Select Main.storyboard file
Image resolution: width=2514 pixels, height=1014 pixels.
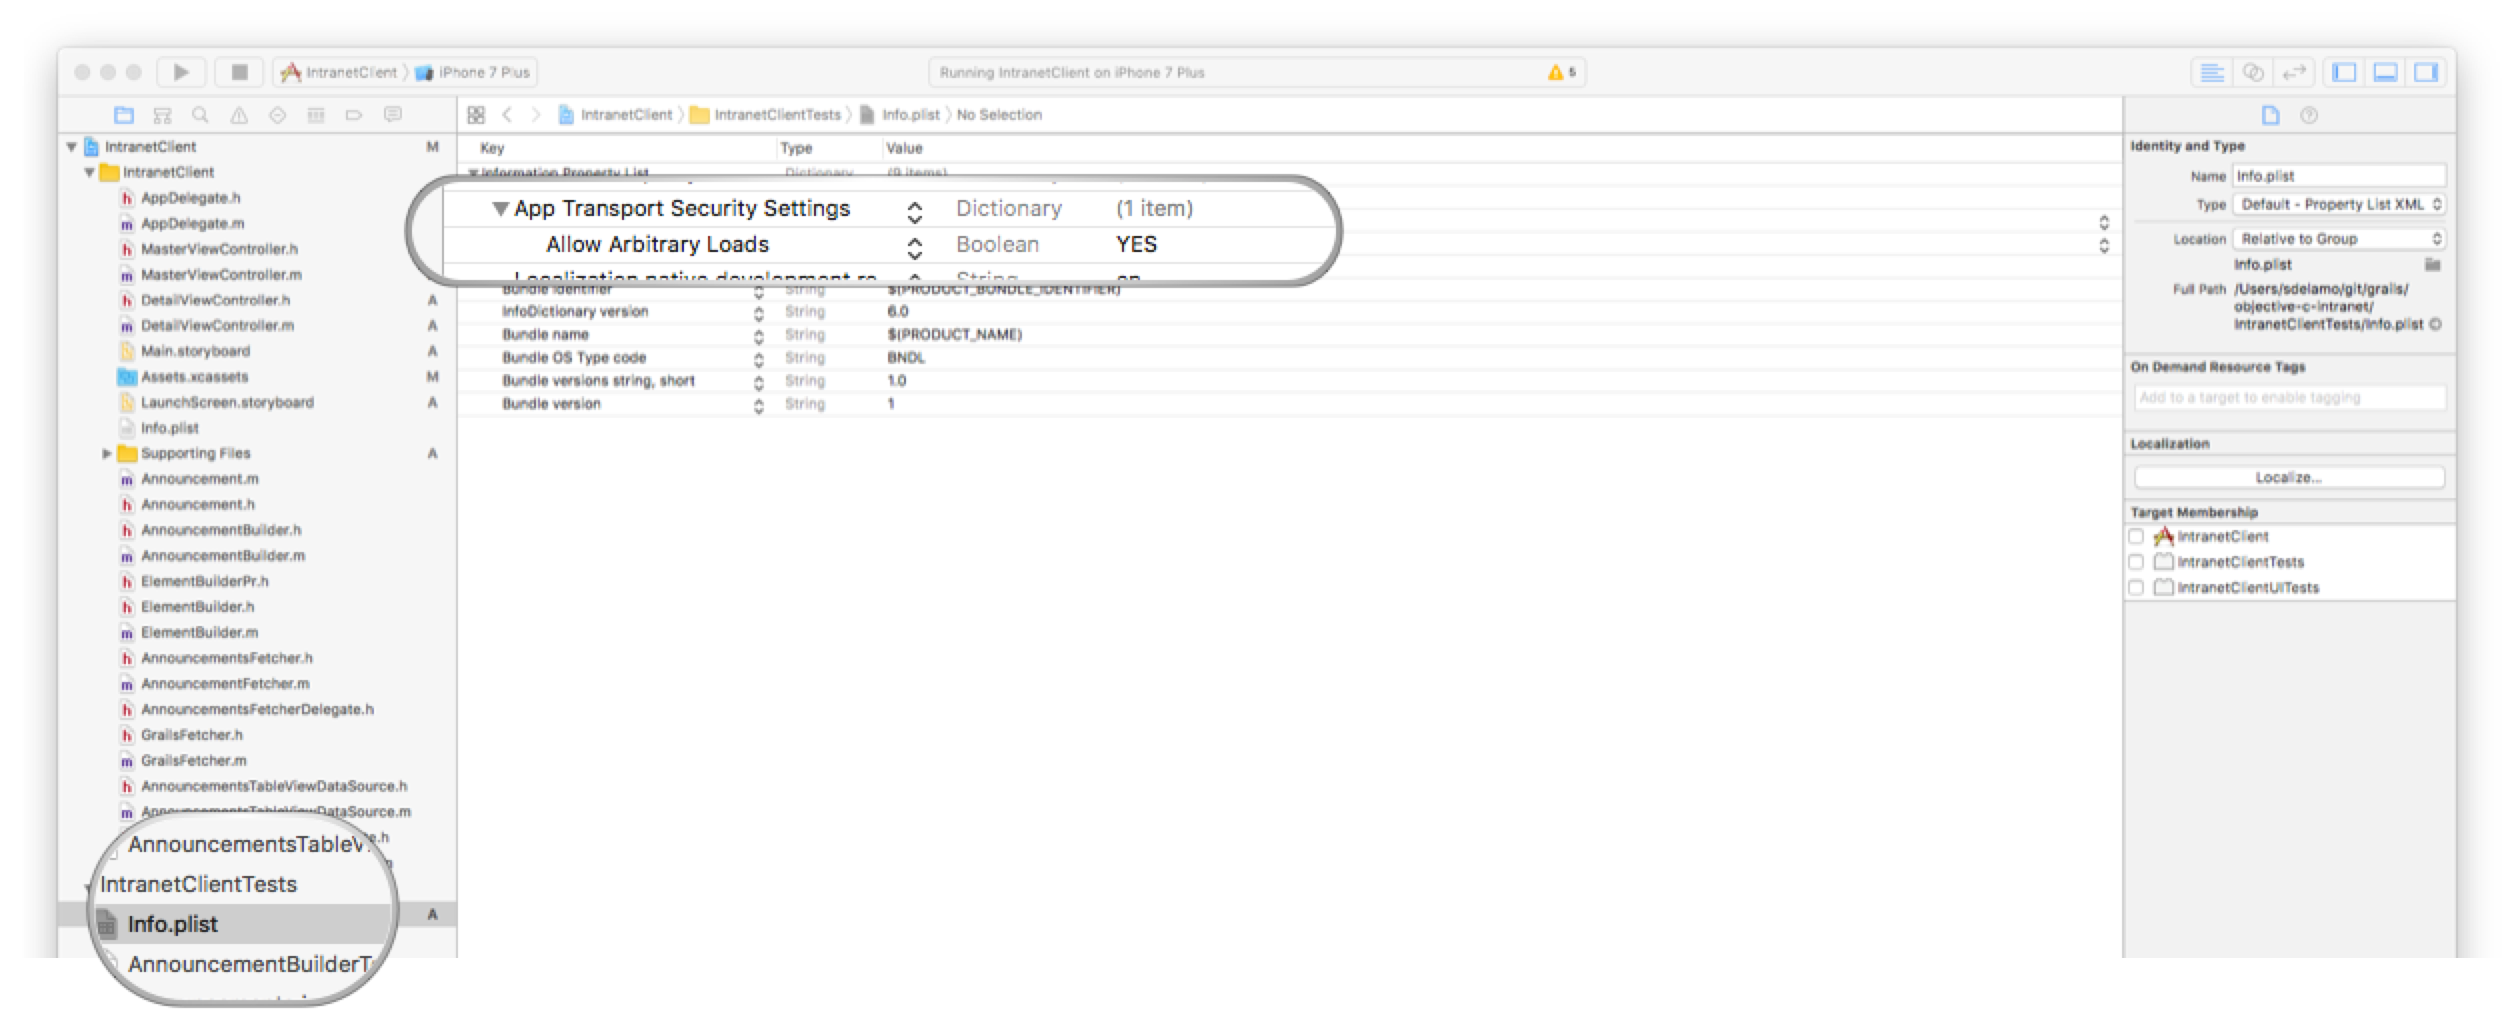195,351
